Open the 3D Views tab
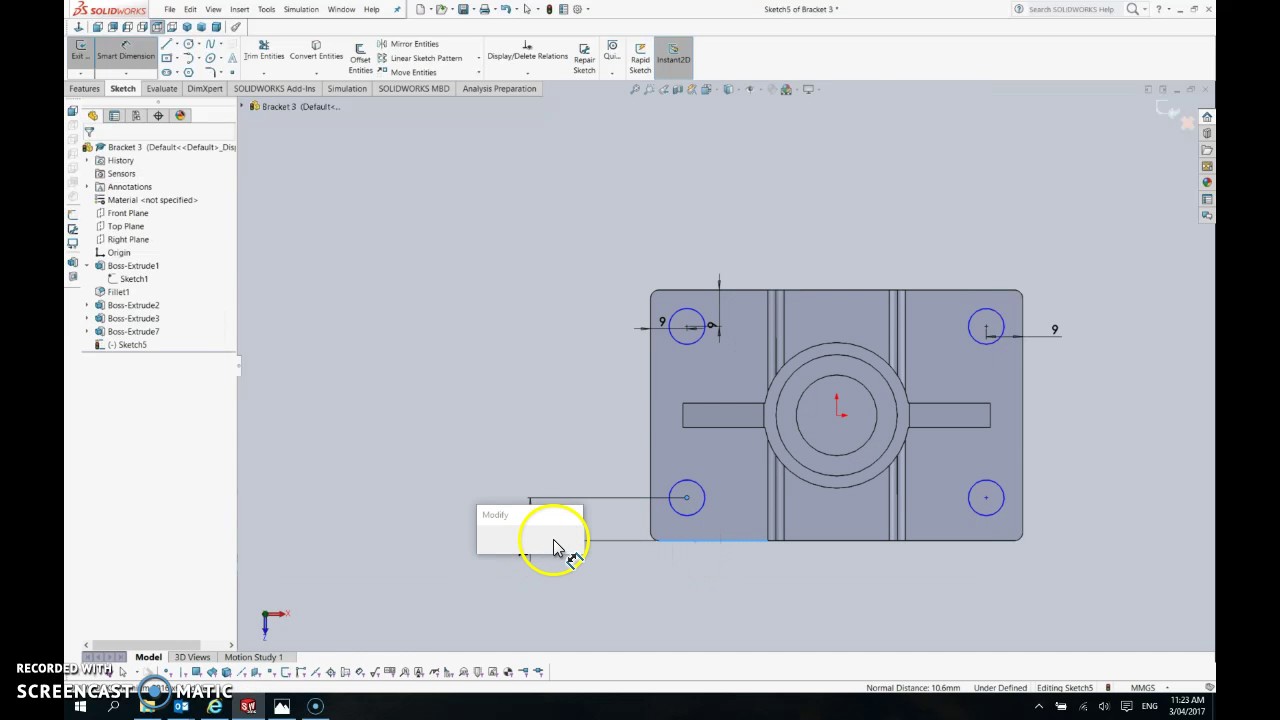 tap(193, 657)
